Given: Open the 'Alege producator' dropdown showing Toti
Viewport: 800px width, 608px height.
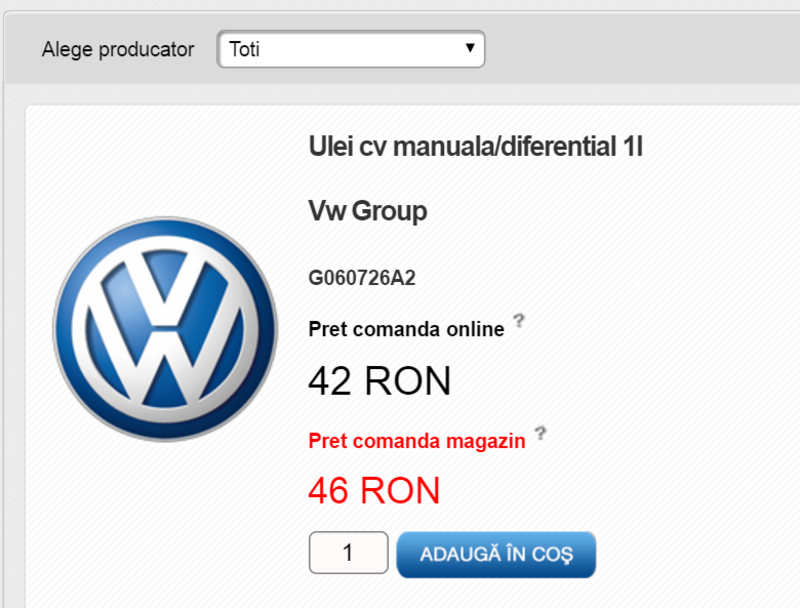Looking at the screenshot, I should tap(351, 49).
